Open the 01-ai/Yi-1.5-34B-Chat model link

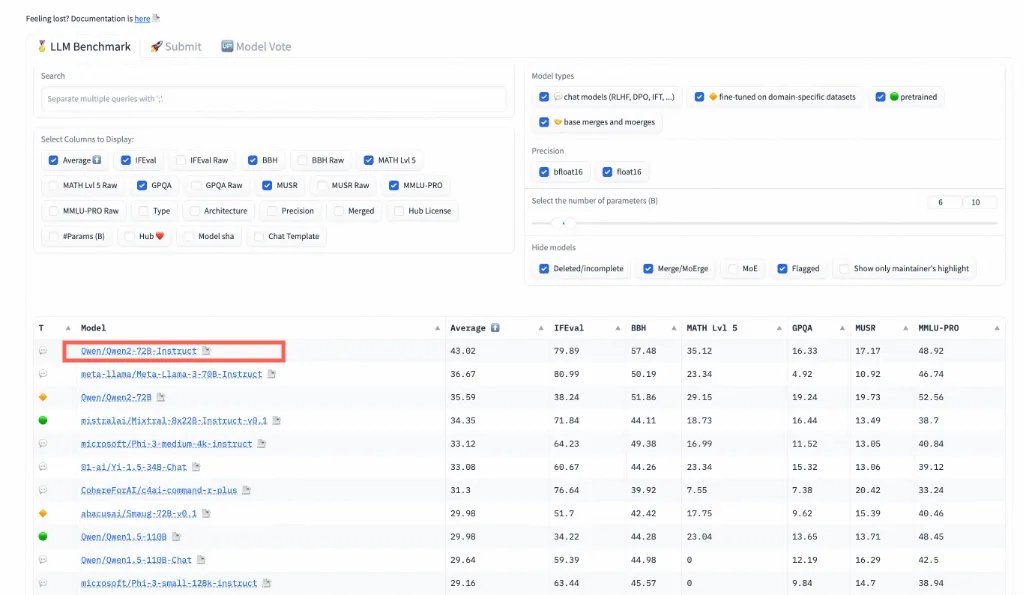134,467
